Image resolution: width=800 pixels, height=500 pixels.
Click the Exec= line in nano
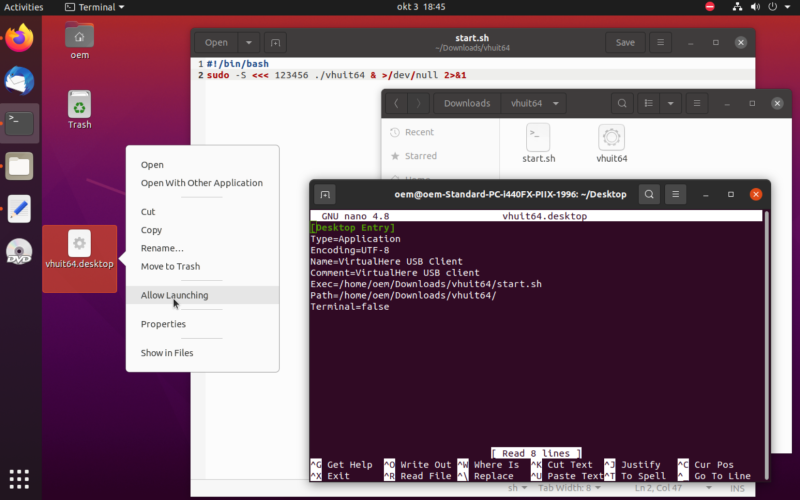coord(426,284)
